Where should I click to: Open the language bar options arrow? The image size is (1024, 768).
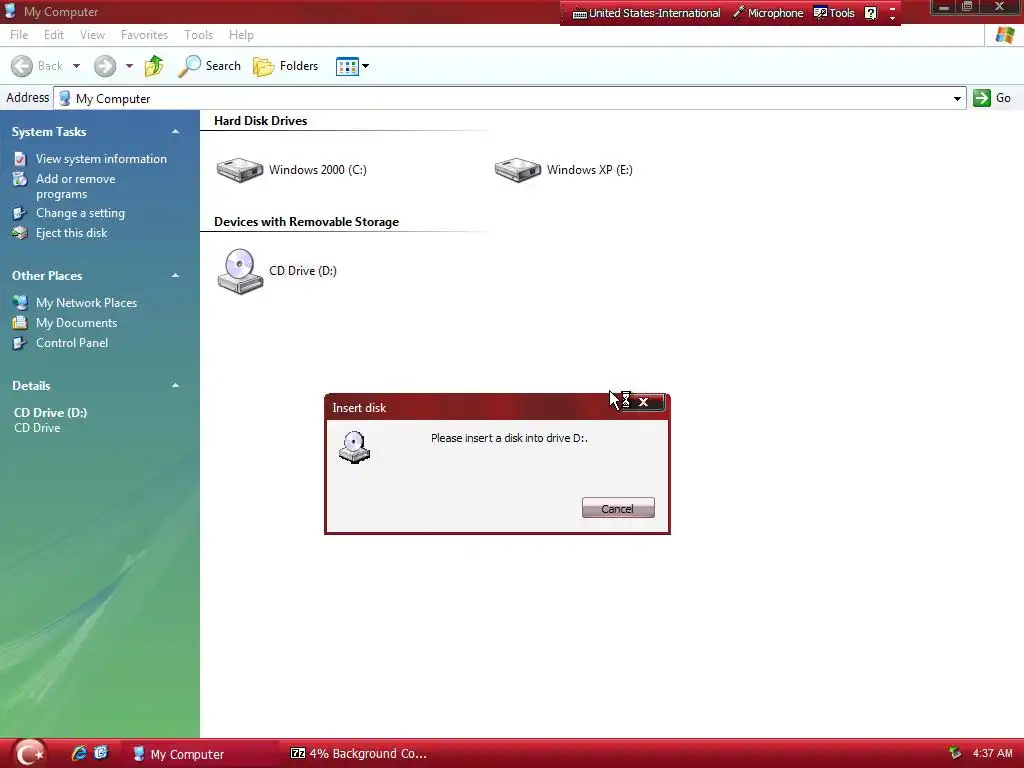[892, 18]
